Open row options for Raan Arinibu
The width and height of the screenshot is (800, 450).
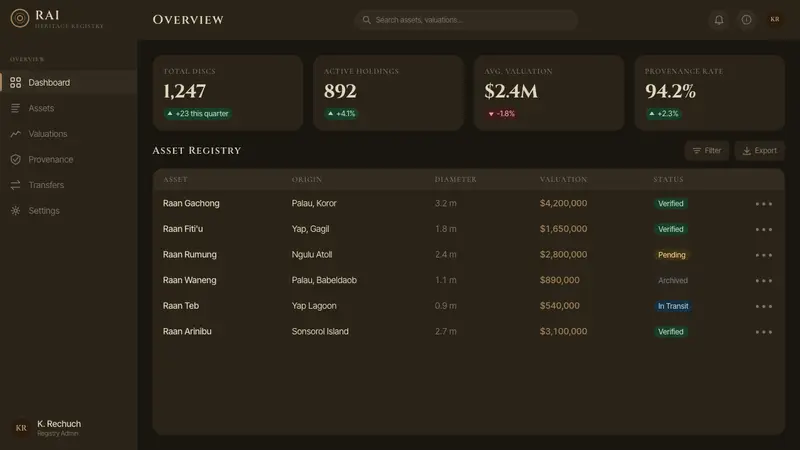(763, 332)
